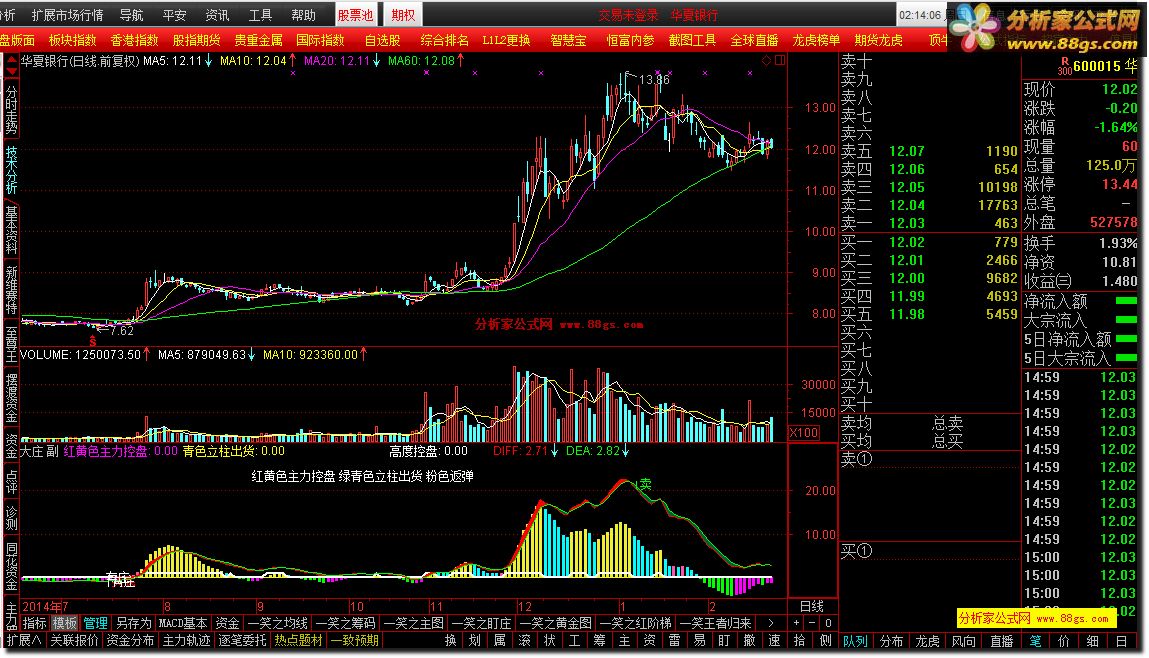Viewport: 1149px width, 658px height.
Task: Select the 队列 queue tab
Action: click(x=854, y=641)
